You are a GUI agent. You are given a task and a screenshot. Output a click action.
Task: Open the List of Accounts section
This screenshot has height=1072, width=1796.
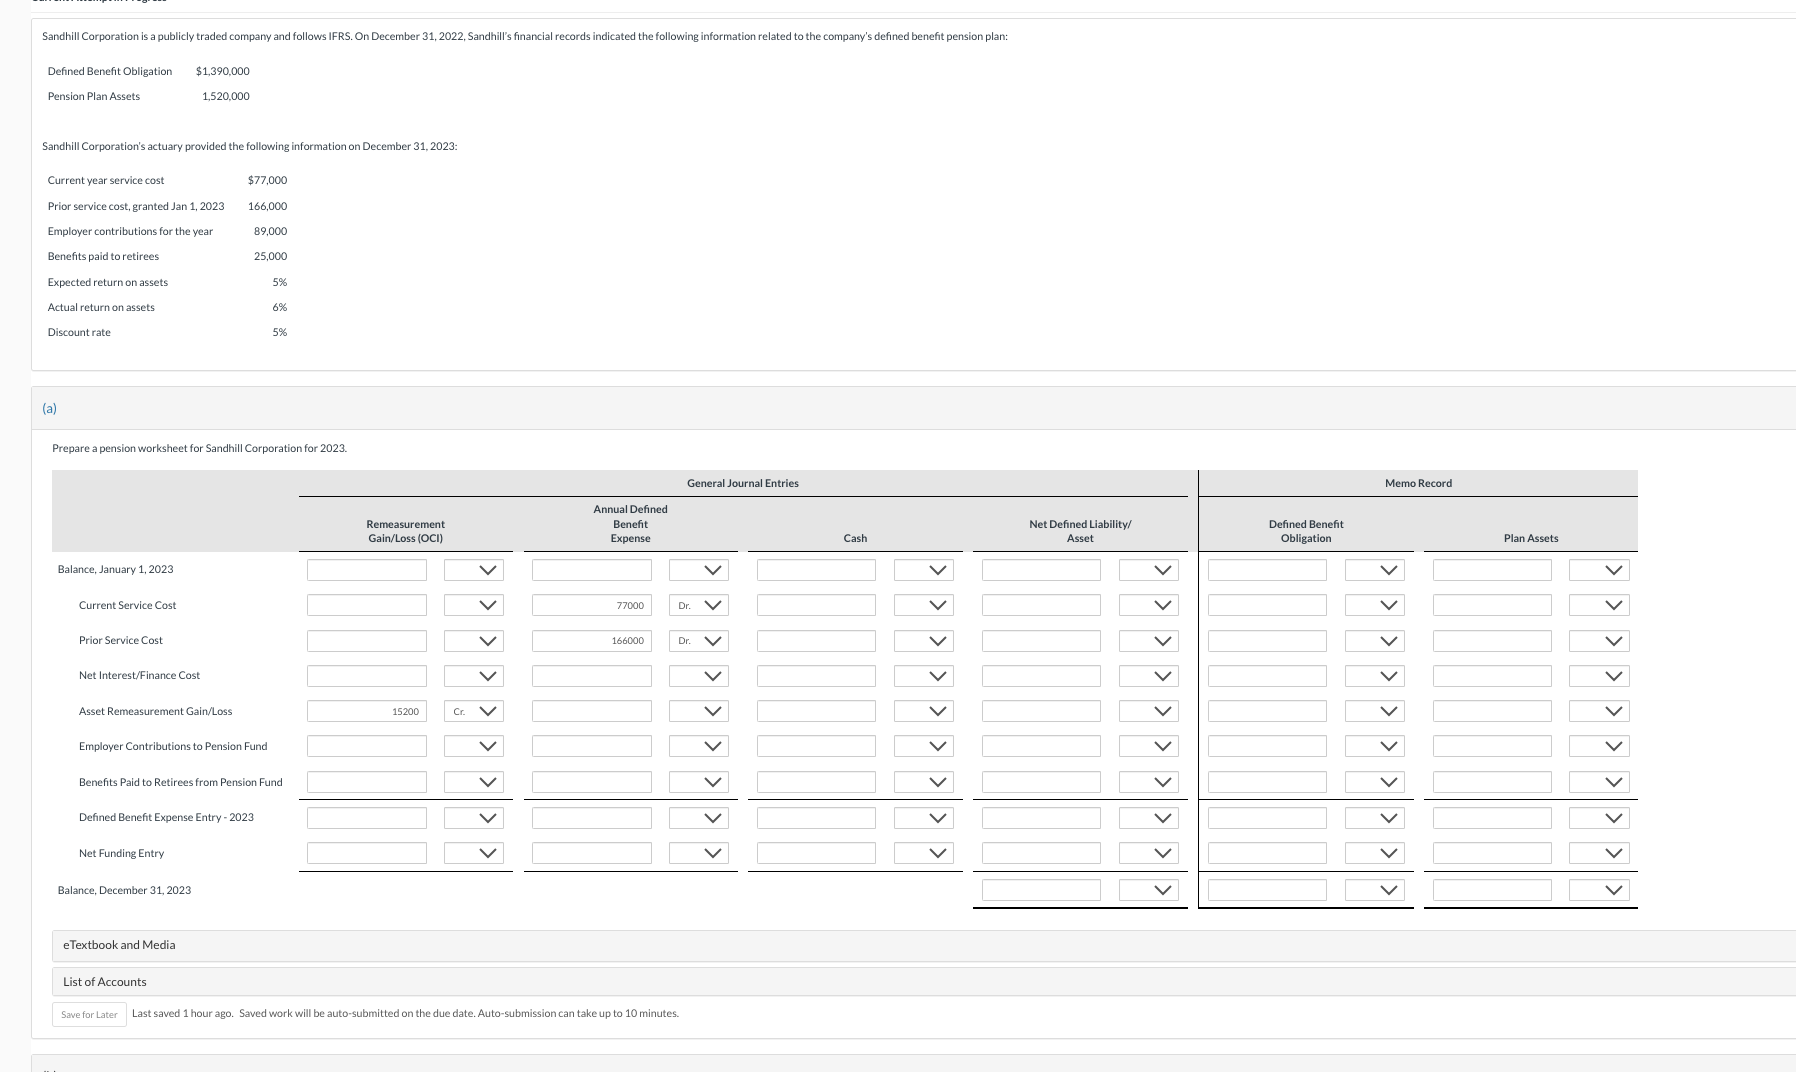(924, 982)
